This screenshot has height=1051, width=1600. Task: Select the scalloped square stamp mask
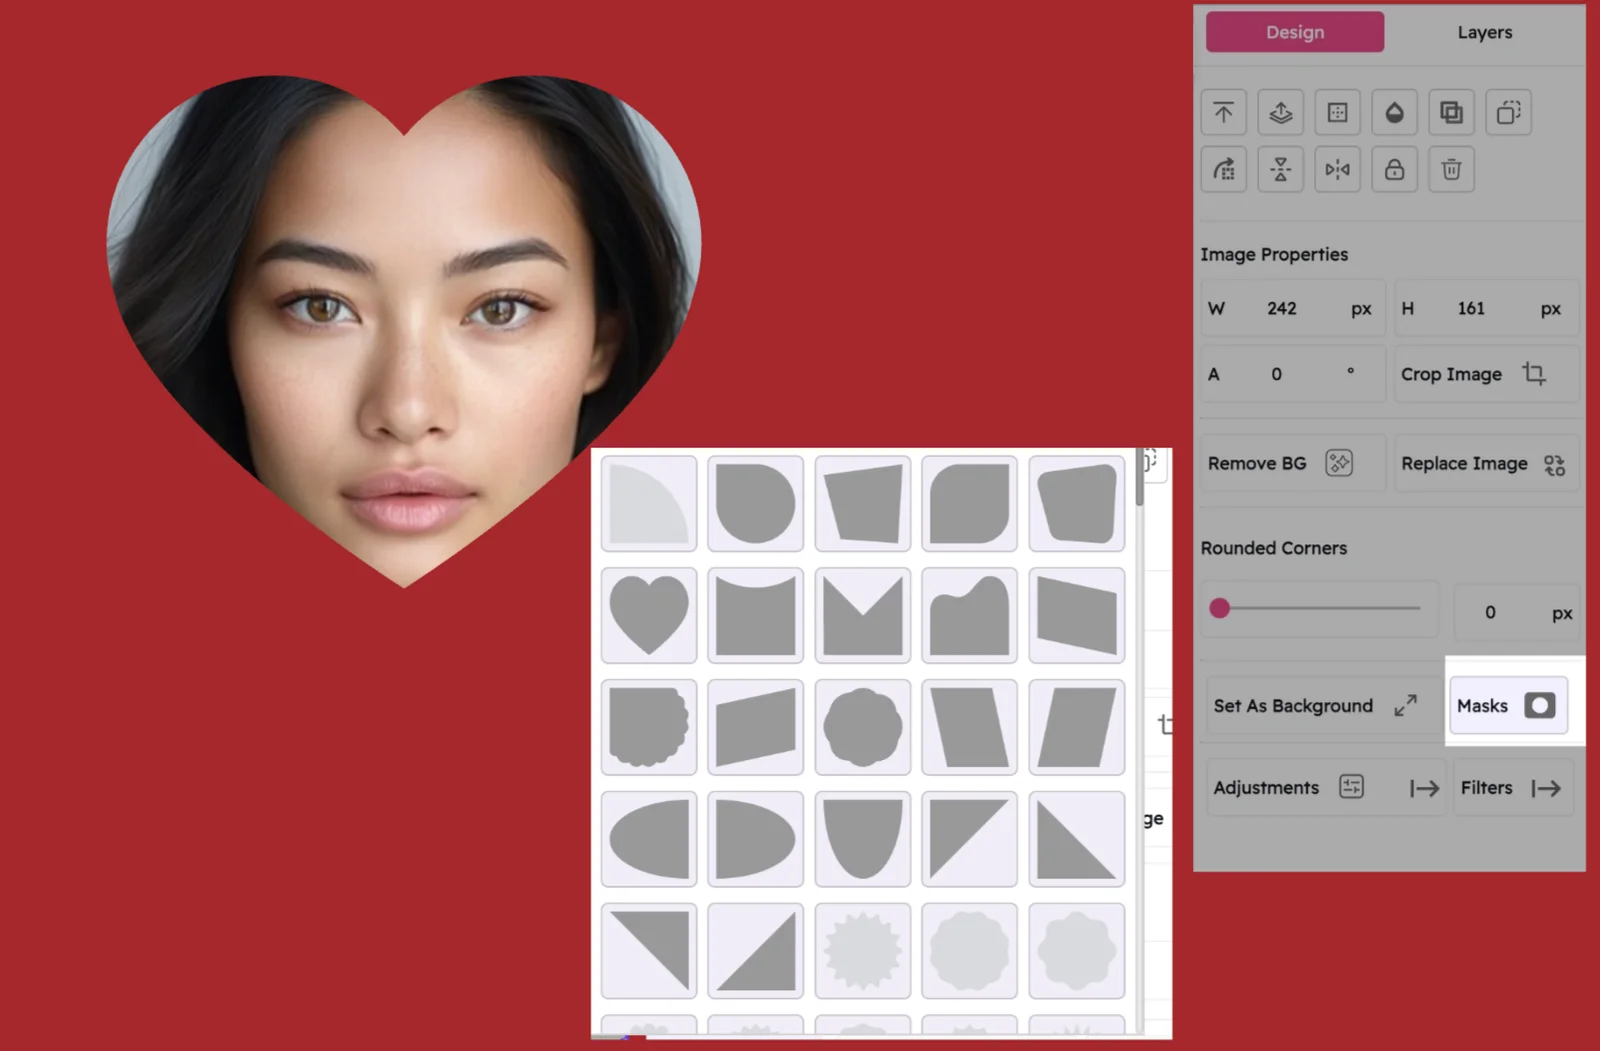(649, 727)
